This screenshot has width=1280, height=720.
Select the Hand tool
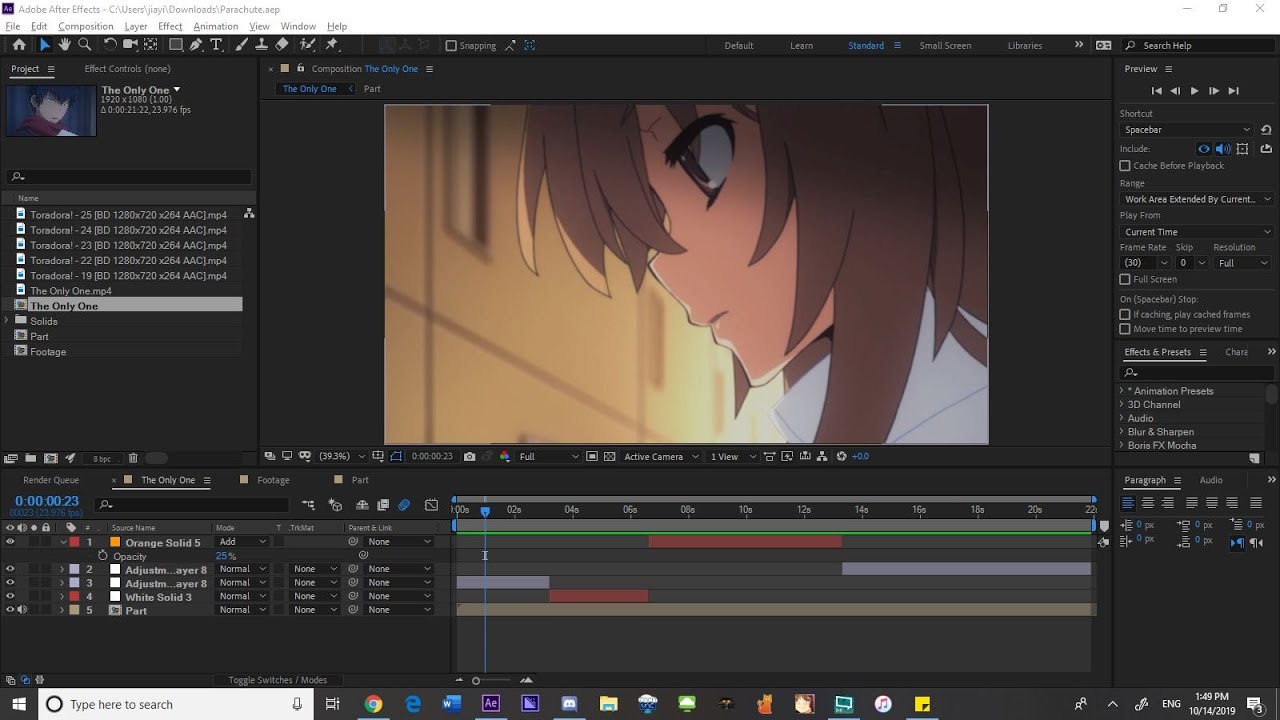click(64, 45)
